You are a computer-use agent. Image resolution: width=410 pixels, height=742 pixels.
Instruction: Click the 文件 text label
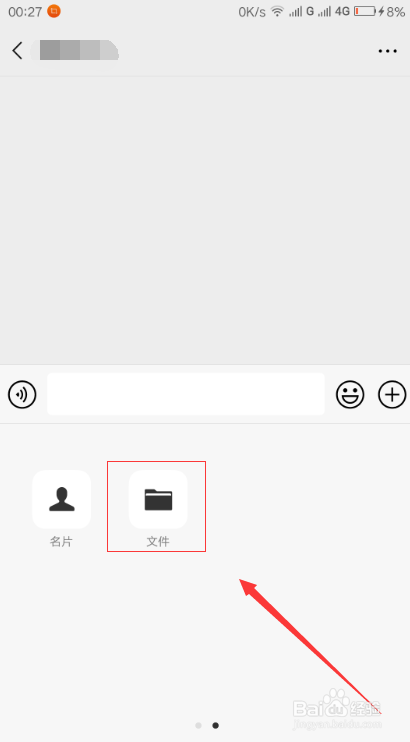pos(158,542)
